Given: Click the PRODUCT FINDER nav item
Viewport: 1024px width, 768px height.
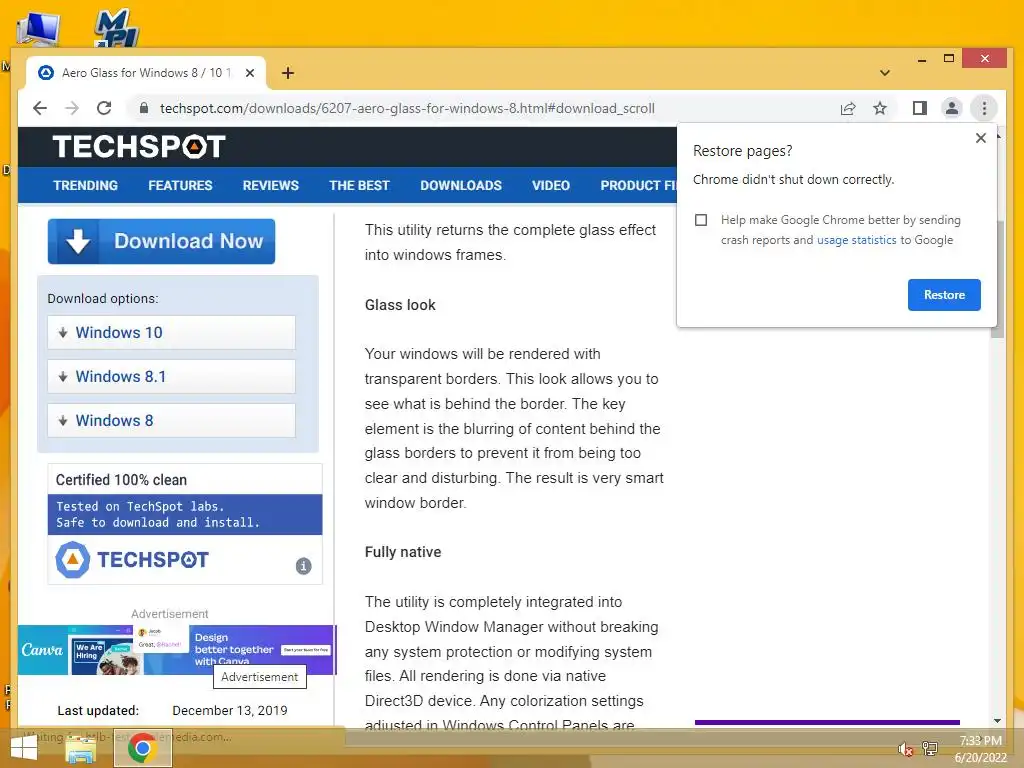Looking at the screenshot, I should 637,185.
